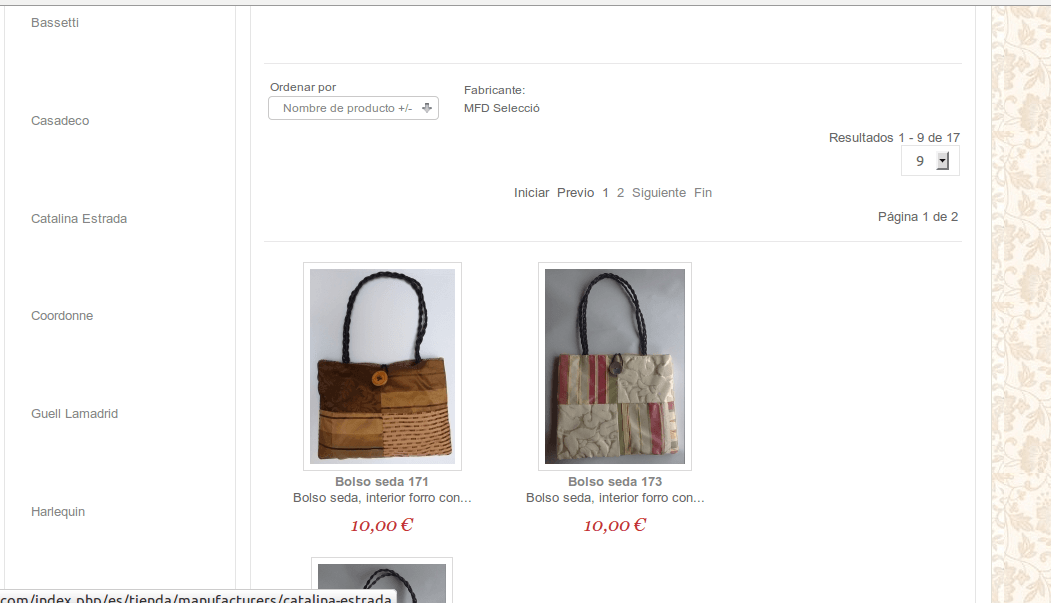
Task: Select Catalina Estrada in the sidebar
Action: coord(78,218)
